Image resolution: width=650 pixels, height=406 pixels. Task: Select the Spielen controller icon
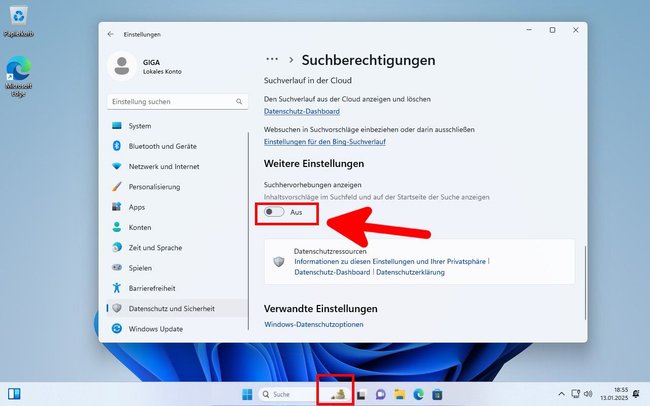point(117,267)
